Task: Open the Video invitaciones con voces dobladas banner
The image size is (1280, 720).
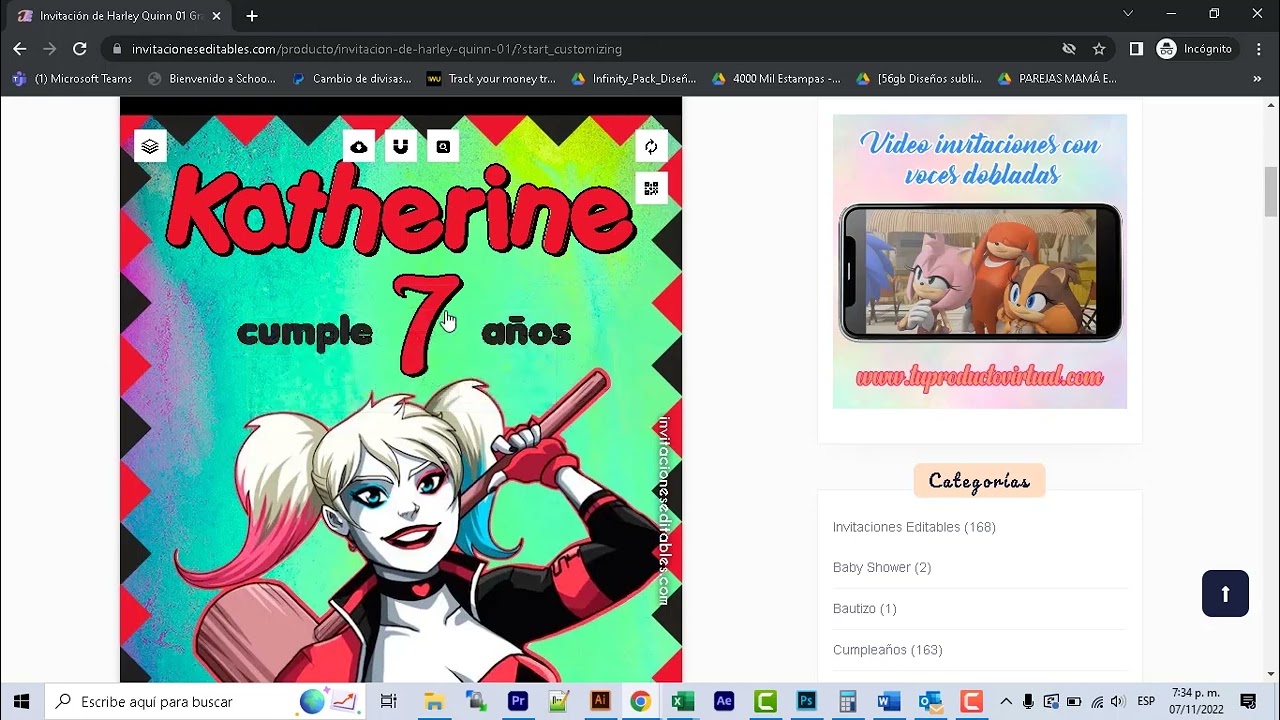Action: [x=980, y=261]
